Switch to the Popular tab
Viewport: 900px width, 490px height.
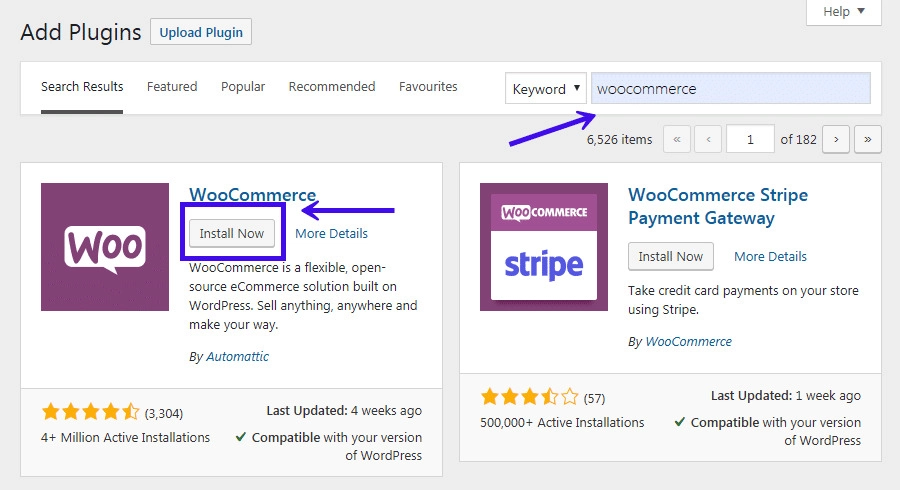coord(243,87)
